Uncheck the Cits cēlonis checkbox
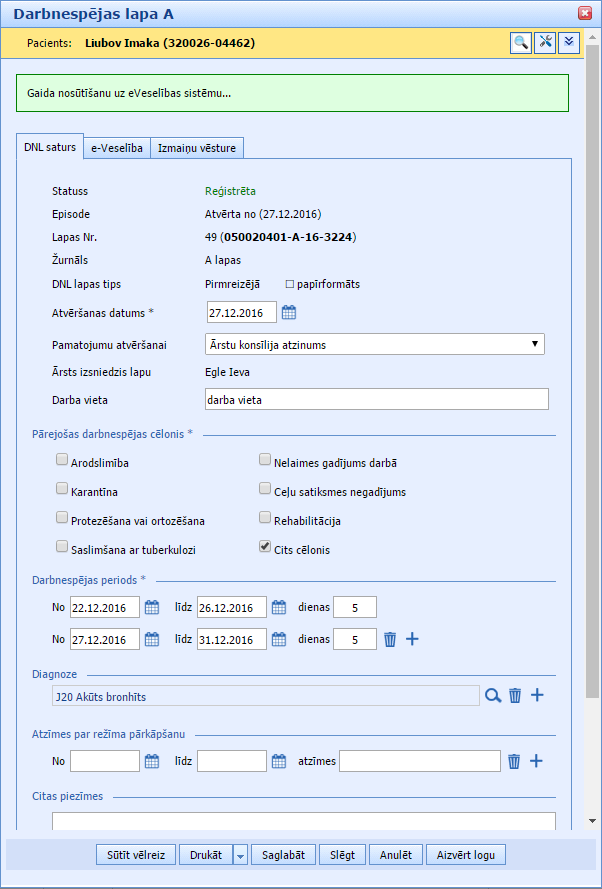This screenshot has width=602, height=889. [x=265, y=548]
